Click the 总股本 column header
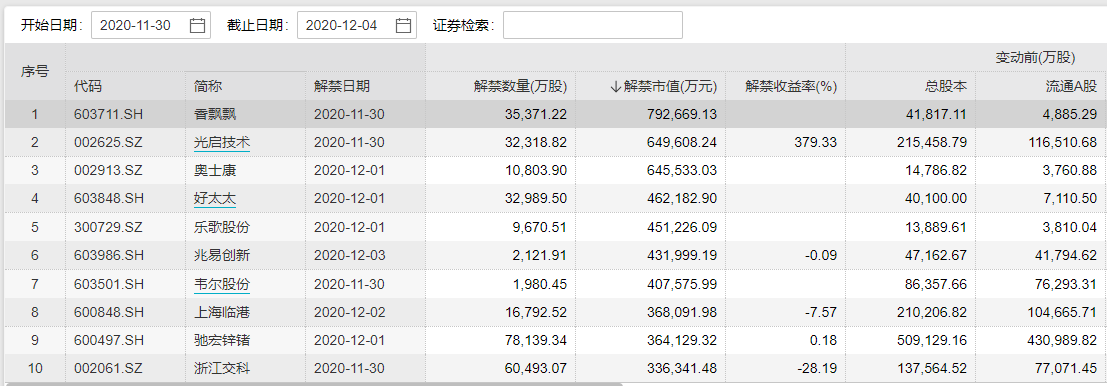The height and width of the screenshot is (386, 1107). 946,86
